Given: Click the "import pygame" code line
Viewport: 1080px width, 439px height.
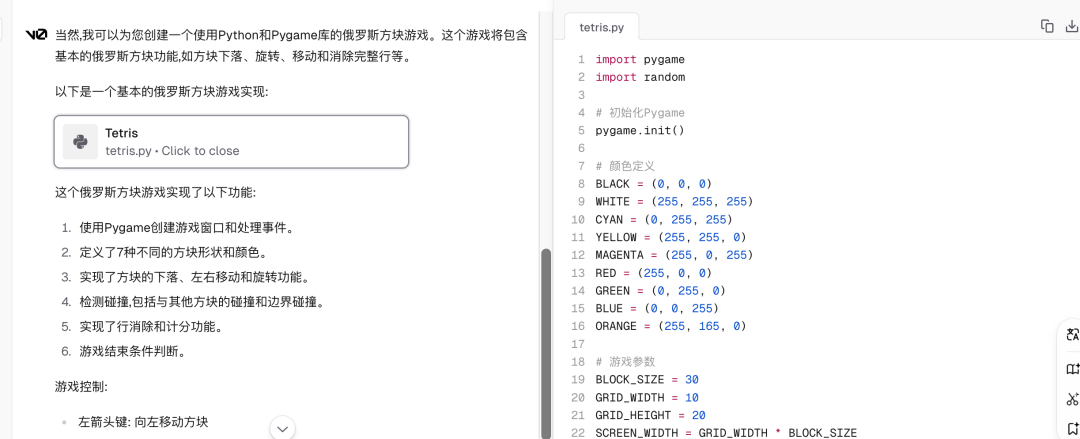Looking at the screenshot, I should (x=640, y=59).
